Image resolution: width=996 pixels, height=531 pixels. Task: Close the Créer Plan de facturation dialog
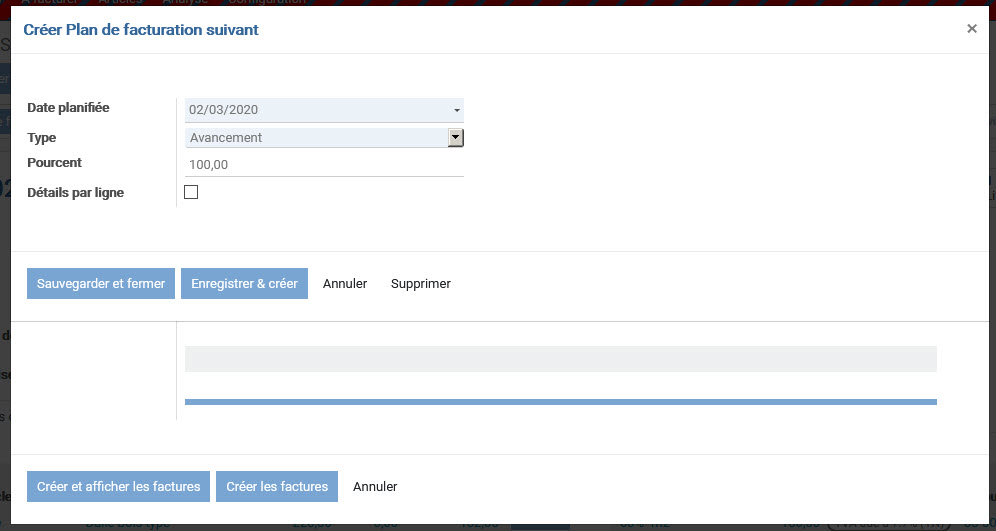(x=971, y=29)
